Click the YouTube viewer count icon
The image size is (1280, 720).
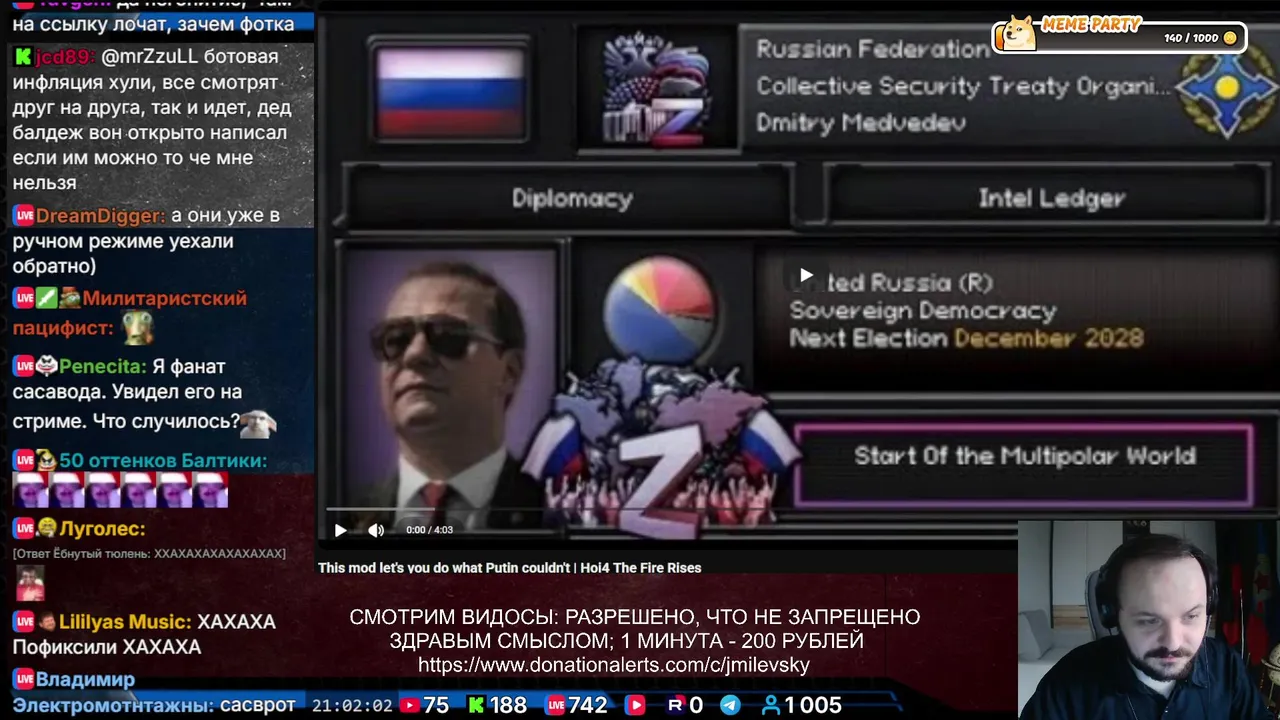pyautogui.click(x=409, y=705)
